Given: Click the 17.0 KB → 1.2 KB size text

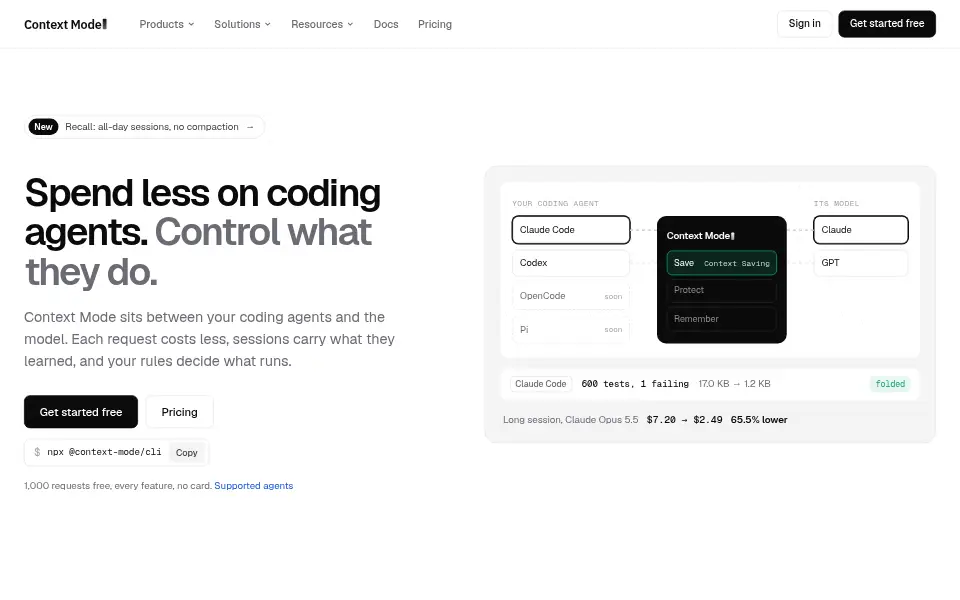Looking at the screenshot, I should 734,384.
